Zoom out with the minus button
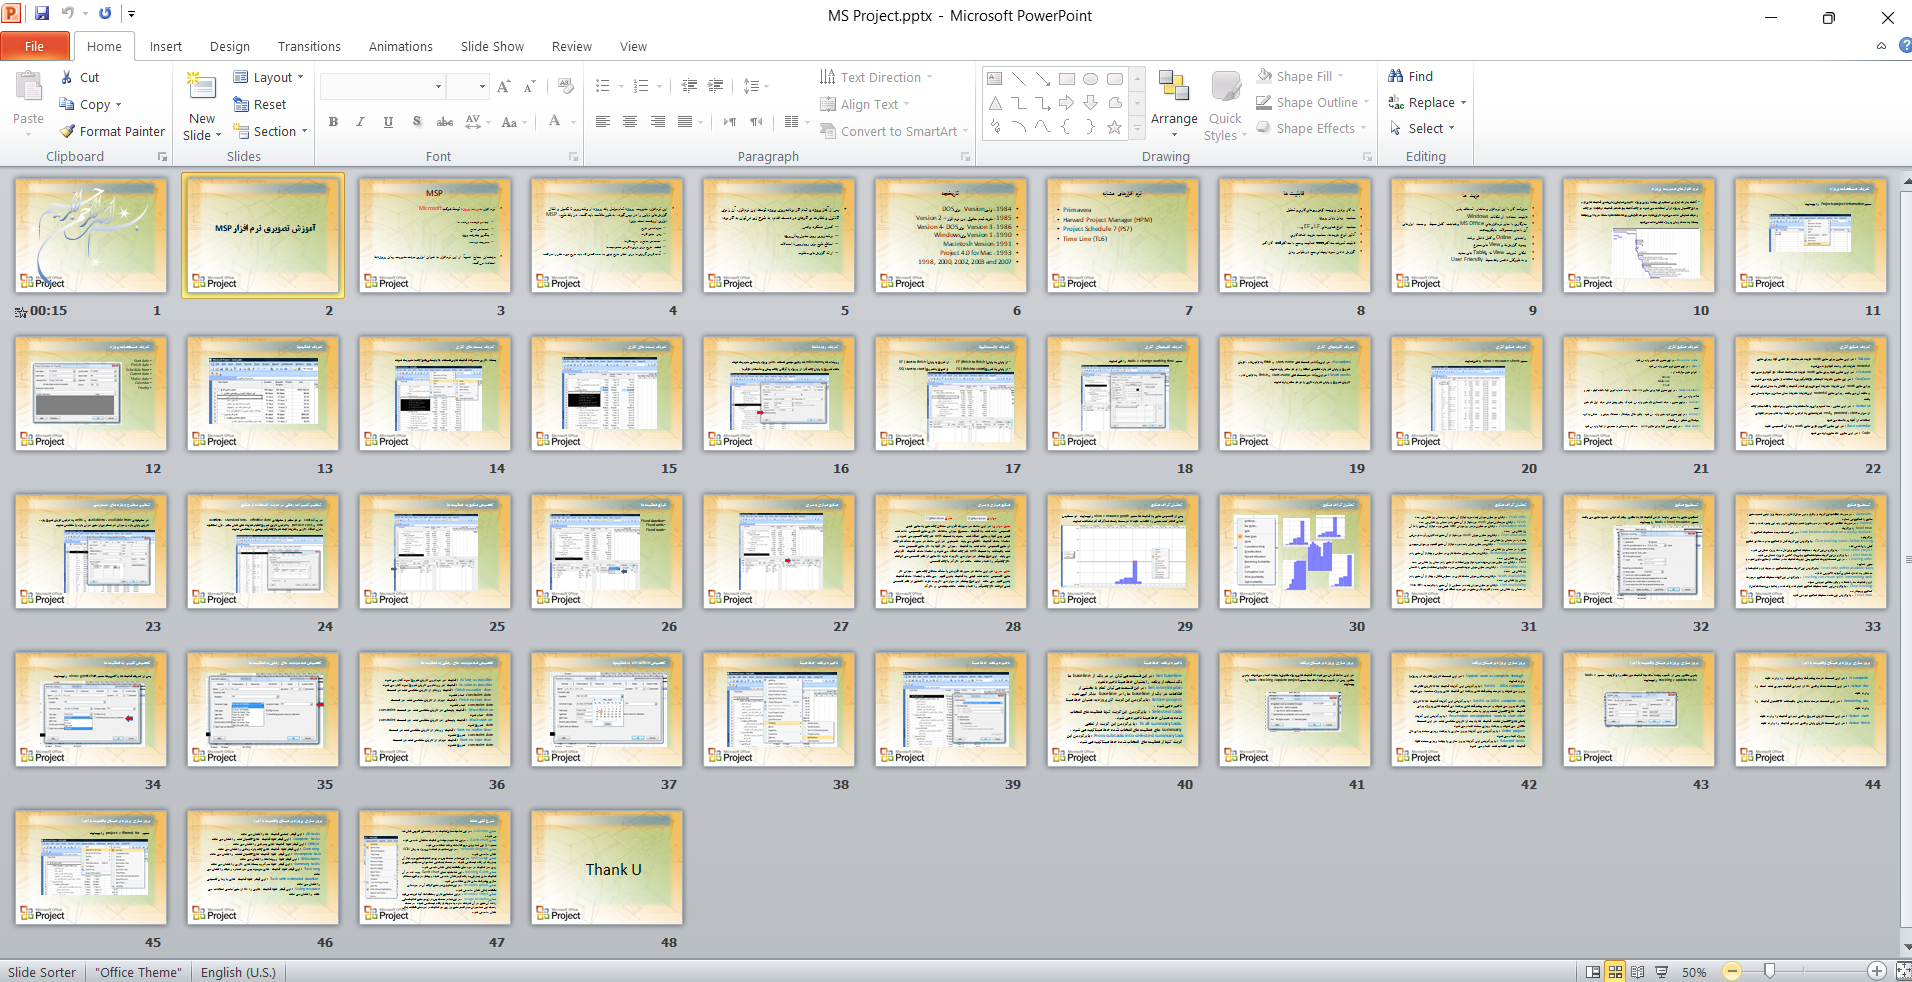This screenshot has width=1912, height=982. point(1732,971)
